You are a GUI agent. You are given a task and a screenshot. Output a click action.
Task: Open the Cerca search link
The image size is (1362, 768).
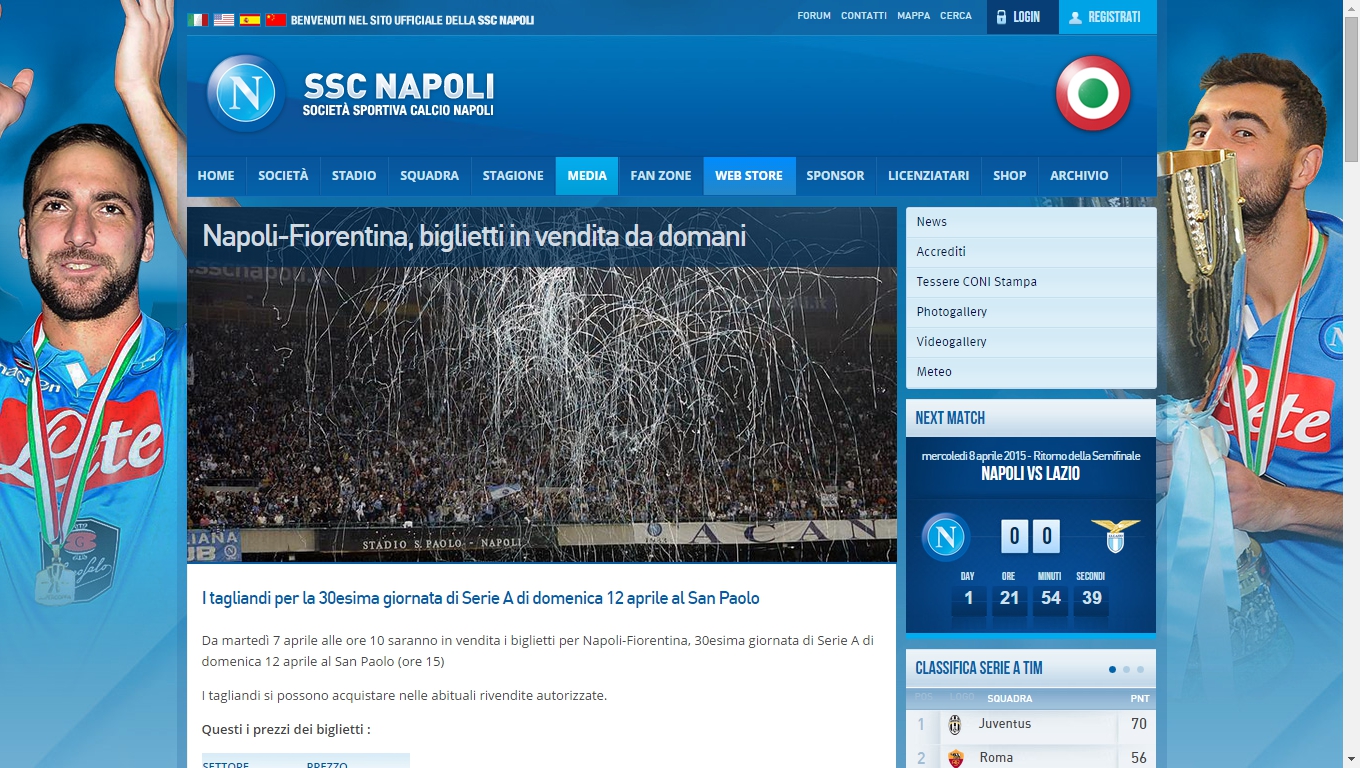[x=956, y=16]
